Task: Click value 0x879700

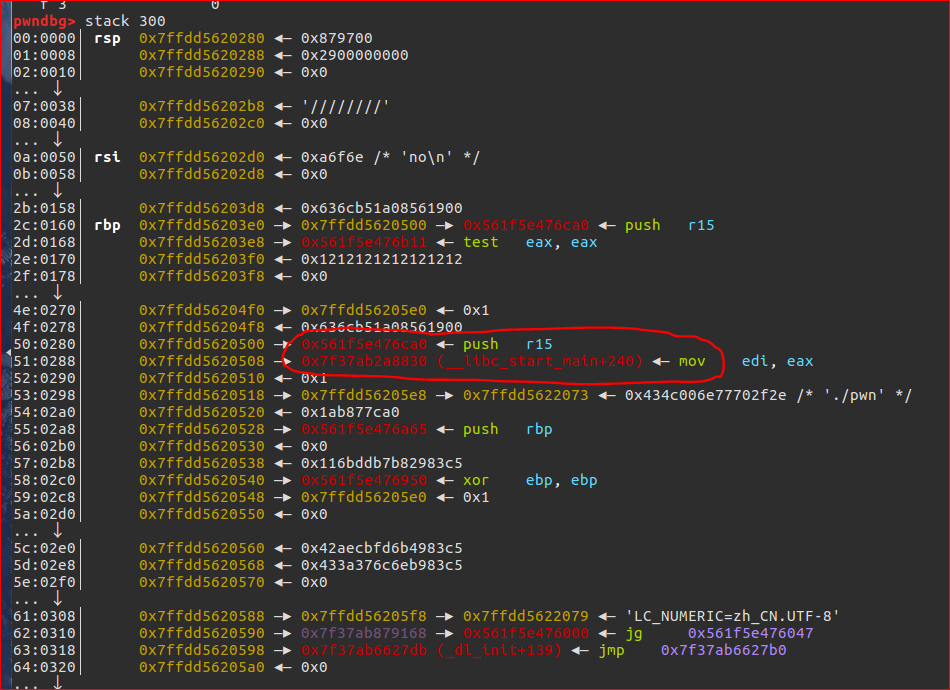Action: tap(337, 38)
